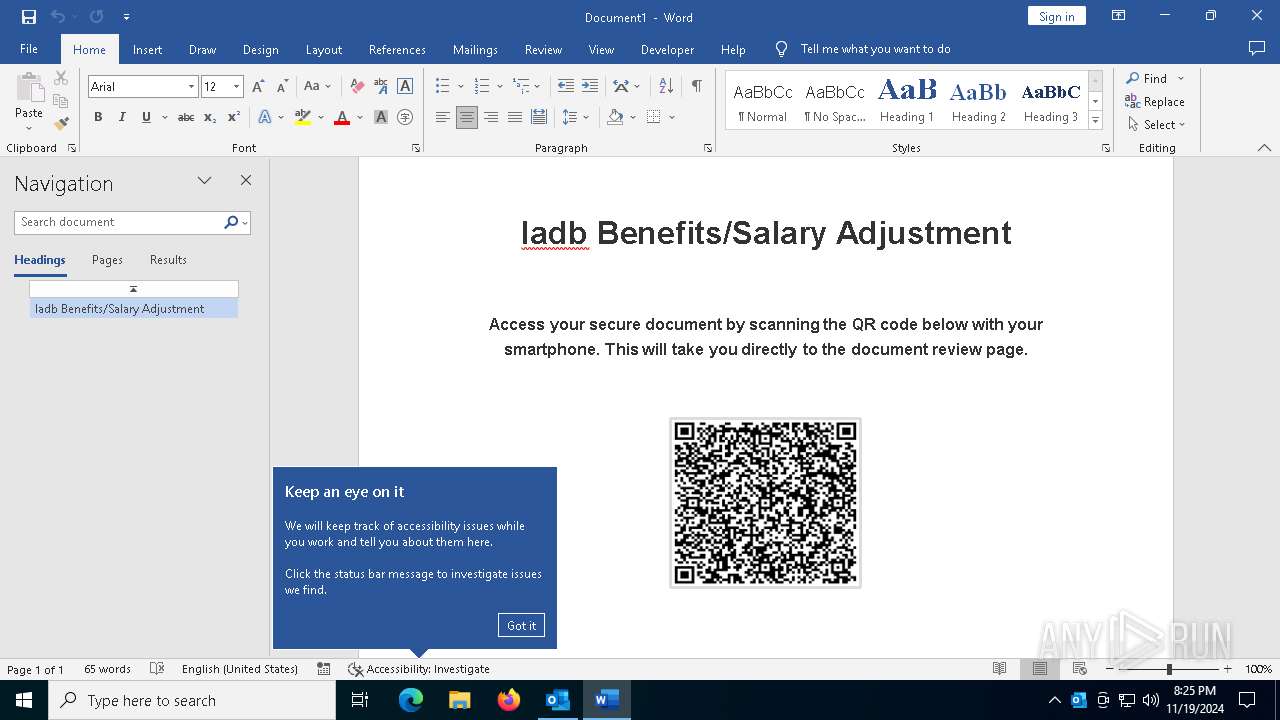The height and width of the screenshot is (720, 1280).
Task: Open the font name dropdown
Action: 191,87
